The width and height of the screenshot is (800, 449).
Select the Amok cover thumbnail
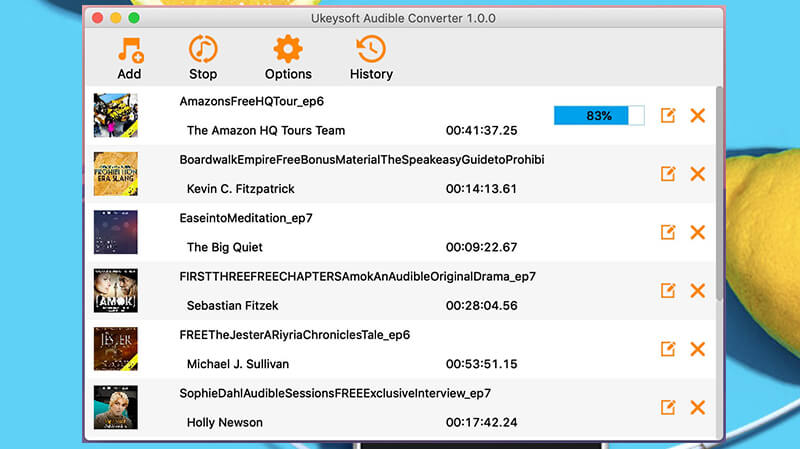click(115, 290)
